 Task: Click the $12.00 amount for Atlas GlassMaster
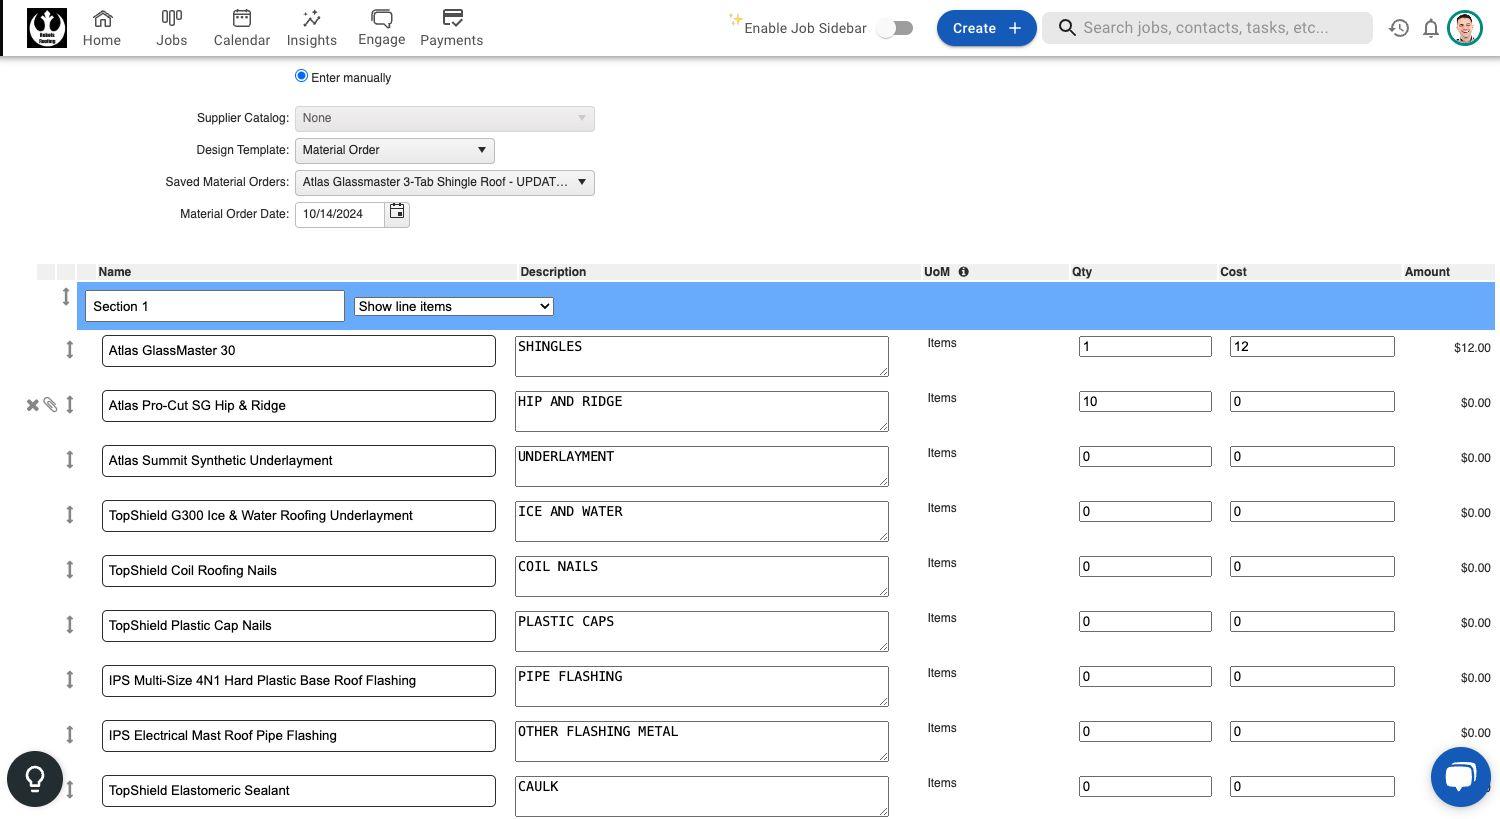click(1472, 348)
